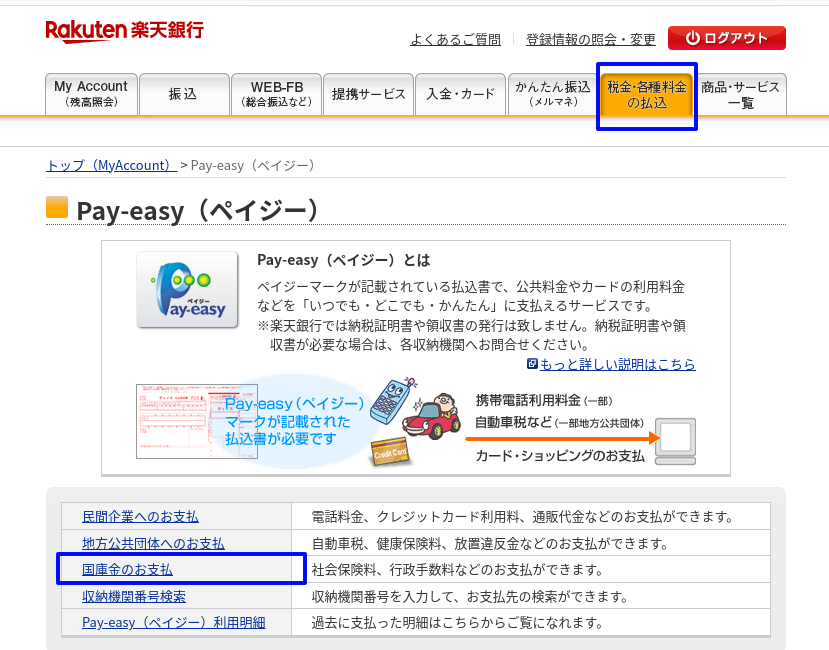
Task: Click the orange square heading icon
Action: pos(57,208)
